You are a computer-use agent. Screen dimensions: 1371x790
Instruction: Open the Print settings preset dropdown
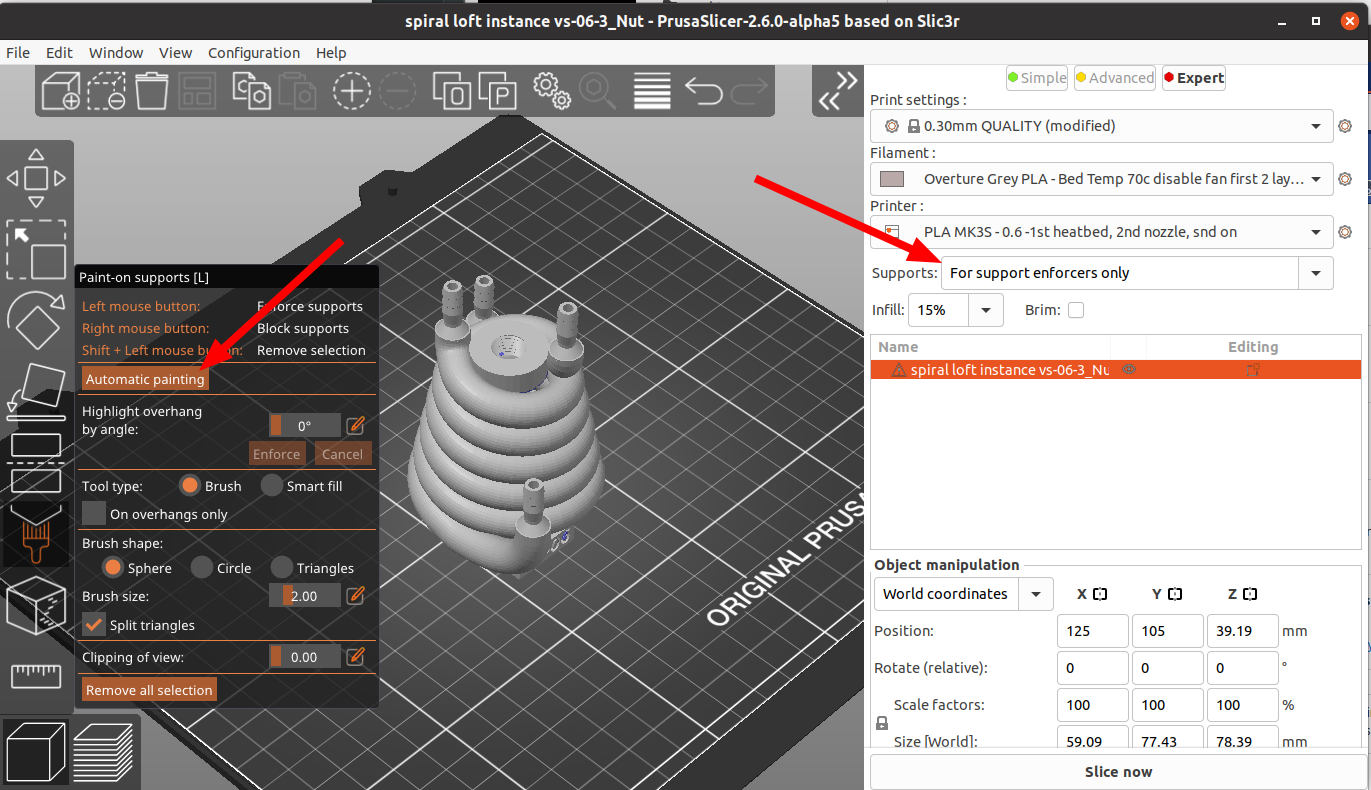(x=1102, y=126)
